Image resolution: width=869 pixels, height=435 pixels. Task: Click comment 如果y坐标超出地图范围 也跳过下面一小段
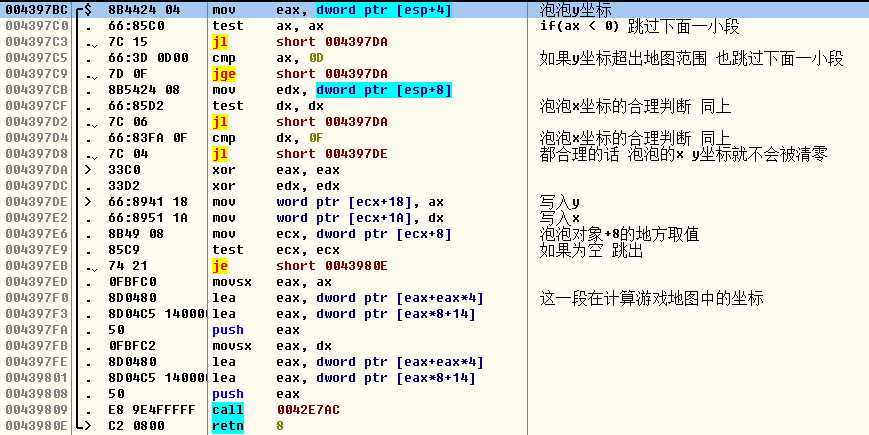point(691,58)
